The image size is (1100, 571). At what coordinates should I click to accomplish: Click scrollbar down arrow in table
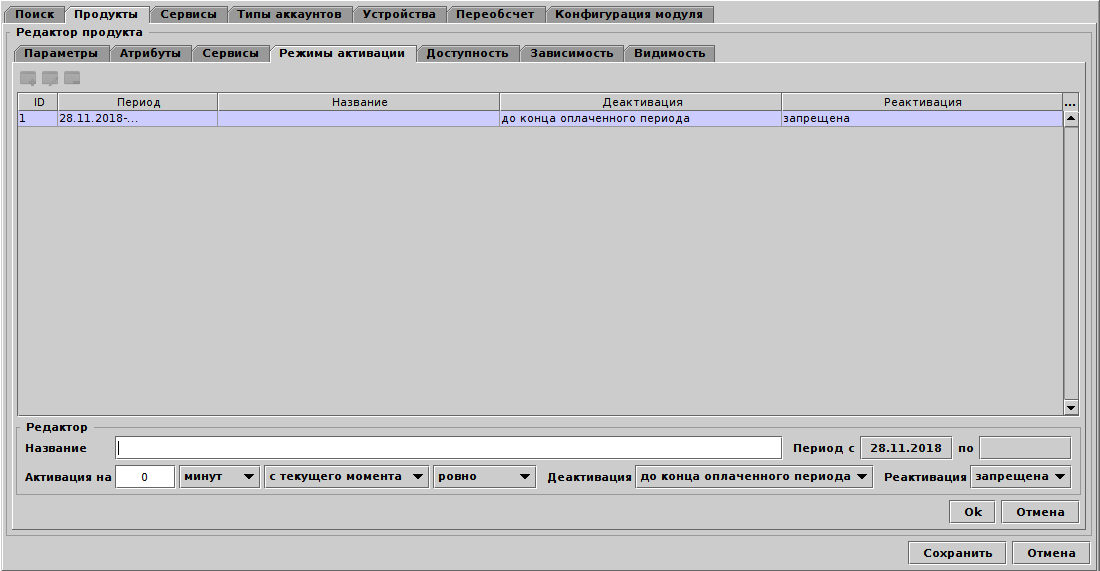(1071, 407)
